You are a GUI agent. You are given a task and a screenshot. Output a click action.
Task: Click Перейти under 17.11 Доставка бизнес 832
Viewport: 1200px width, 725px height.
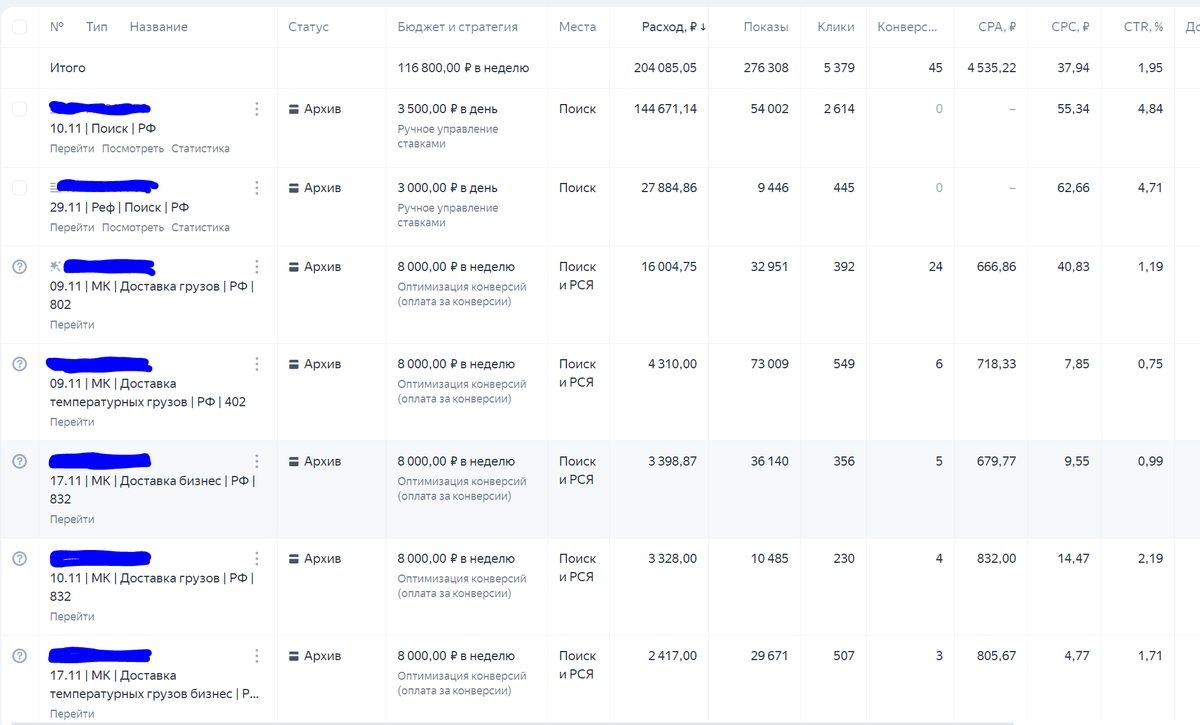72,519
